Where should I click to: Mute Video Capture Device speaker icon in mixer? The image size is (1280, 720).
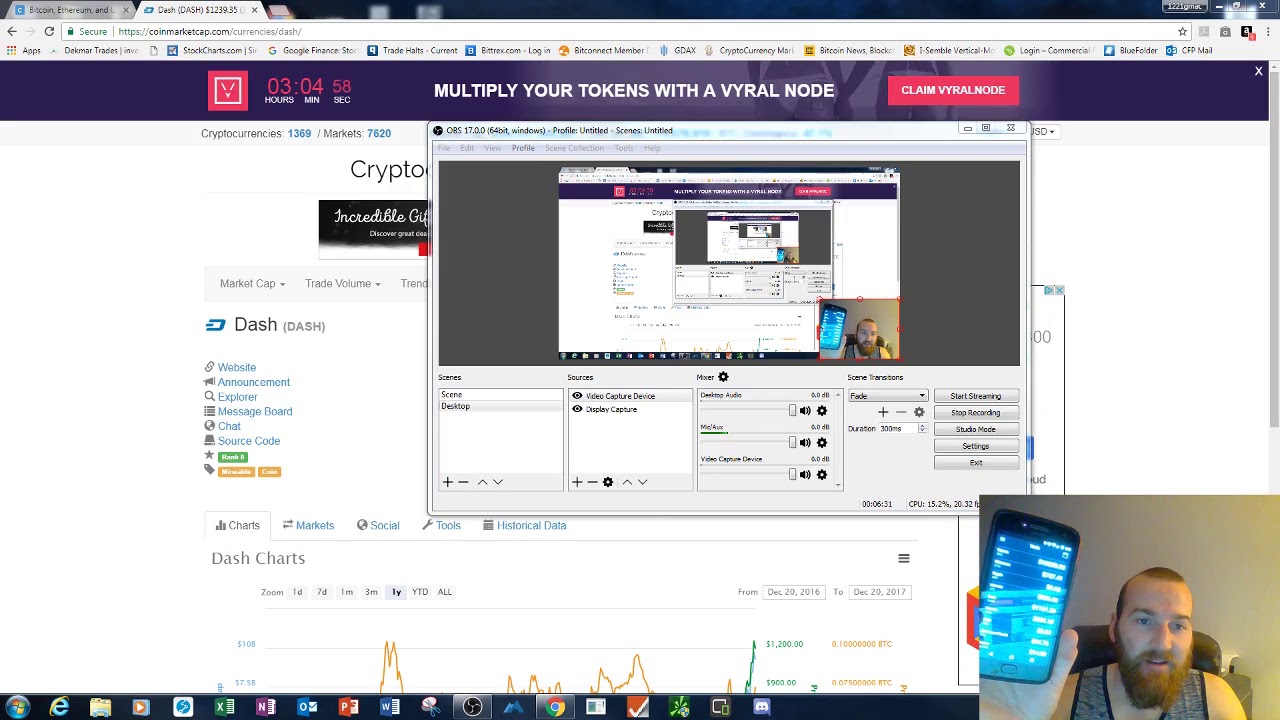tap(805, 475)
